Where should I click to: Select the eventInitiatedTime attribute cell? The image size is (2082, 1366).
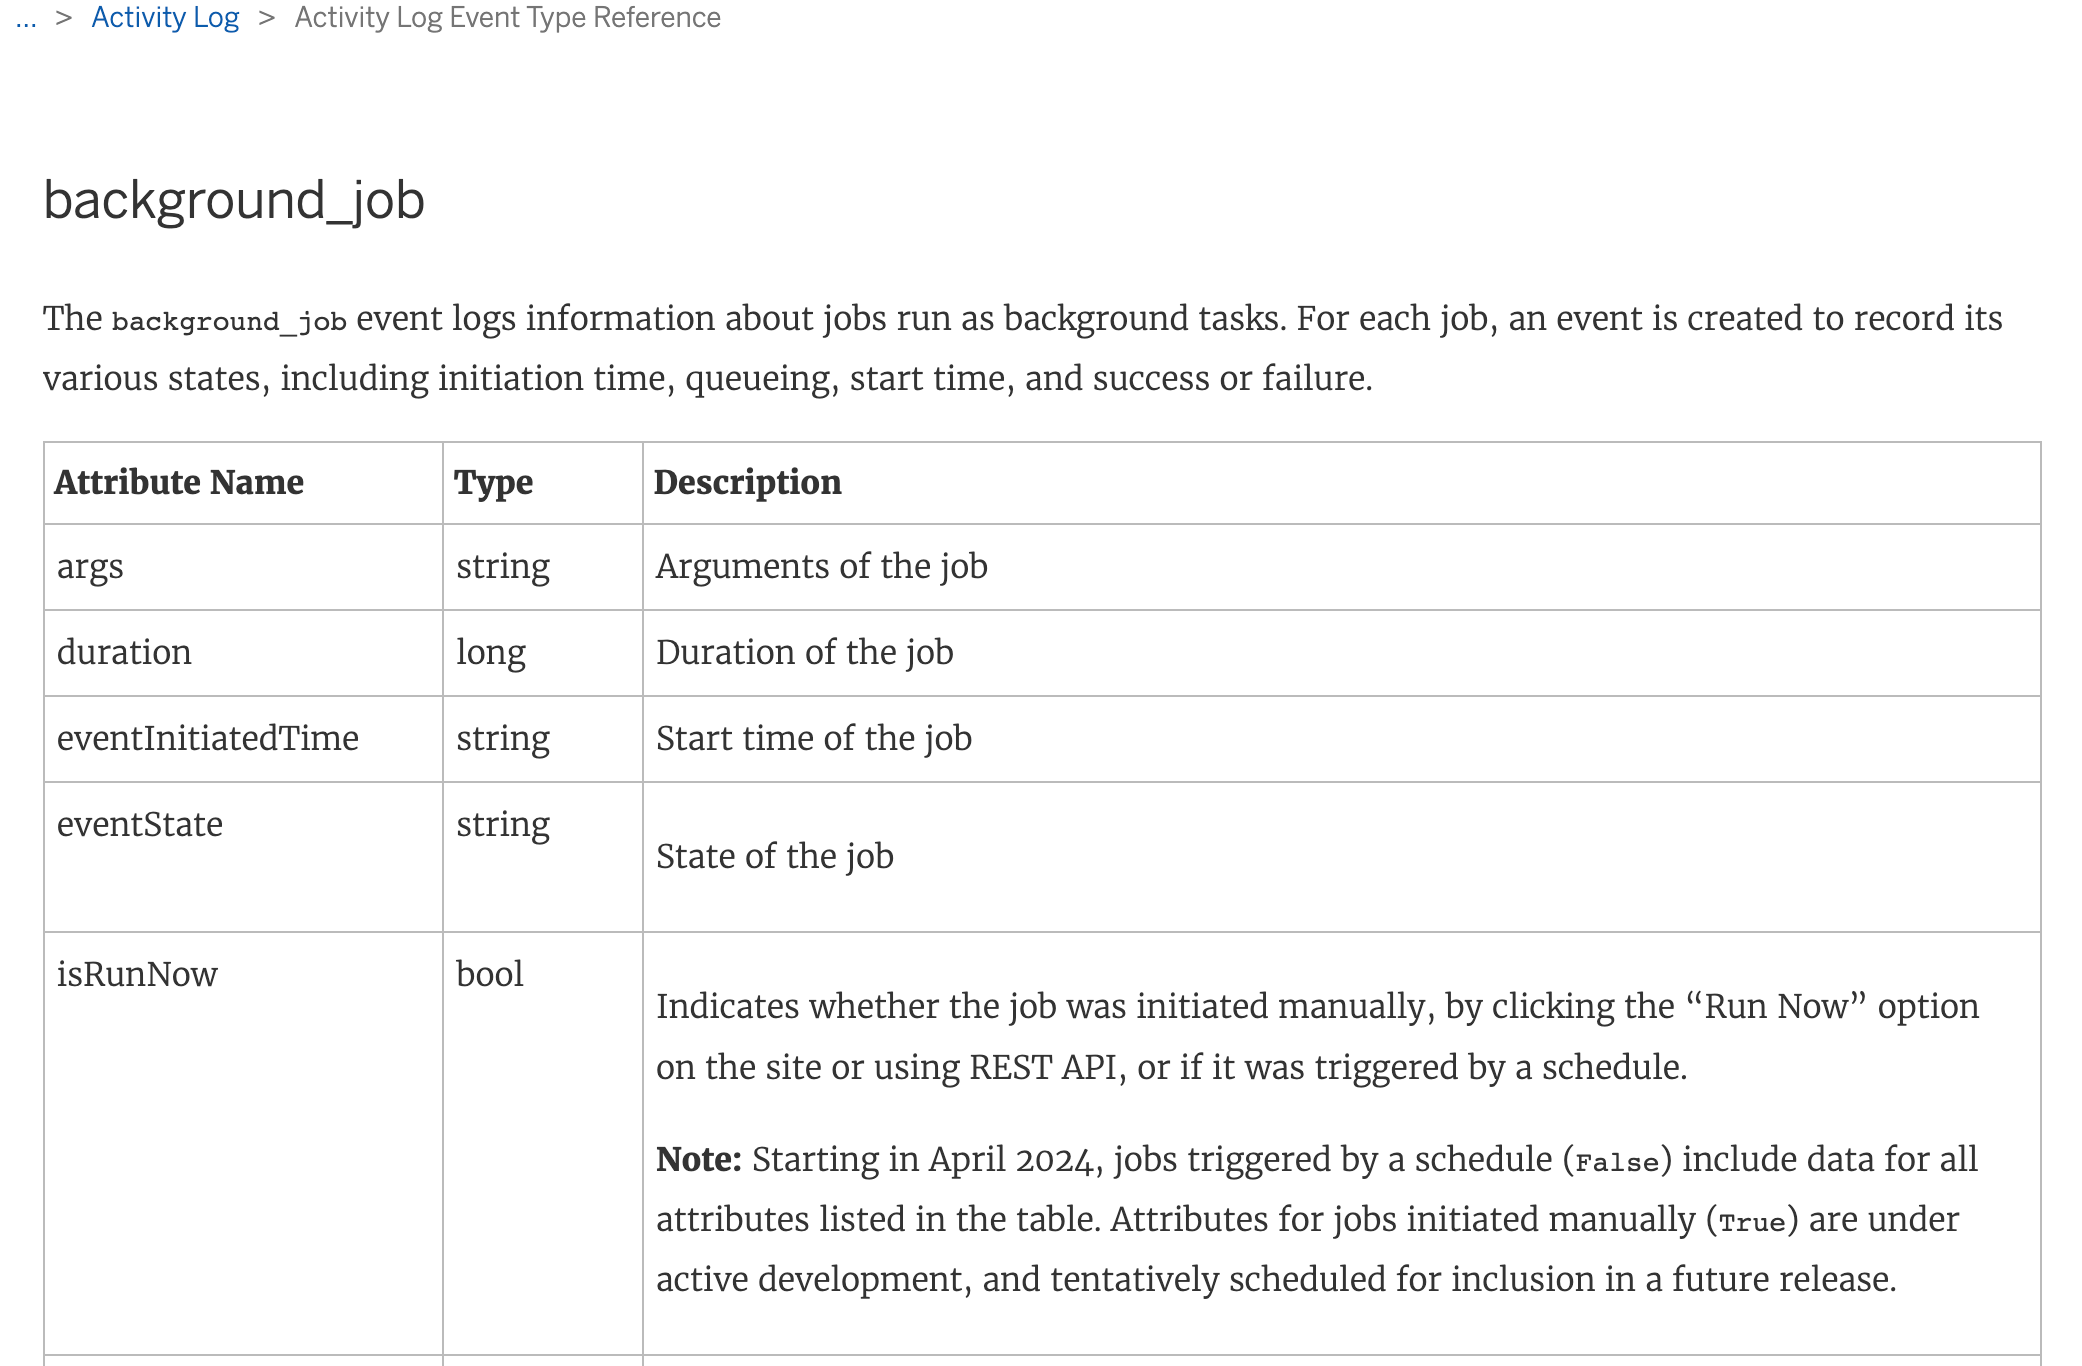pyautogui.click(x=207, y=738)
